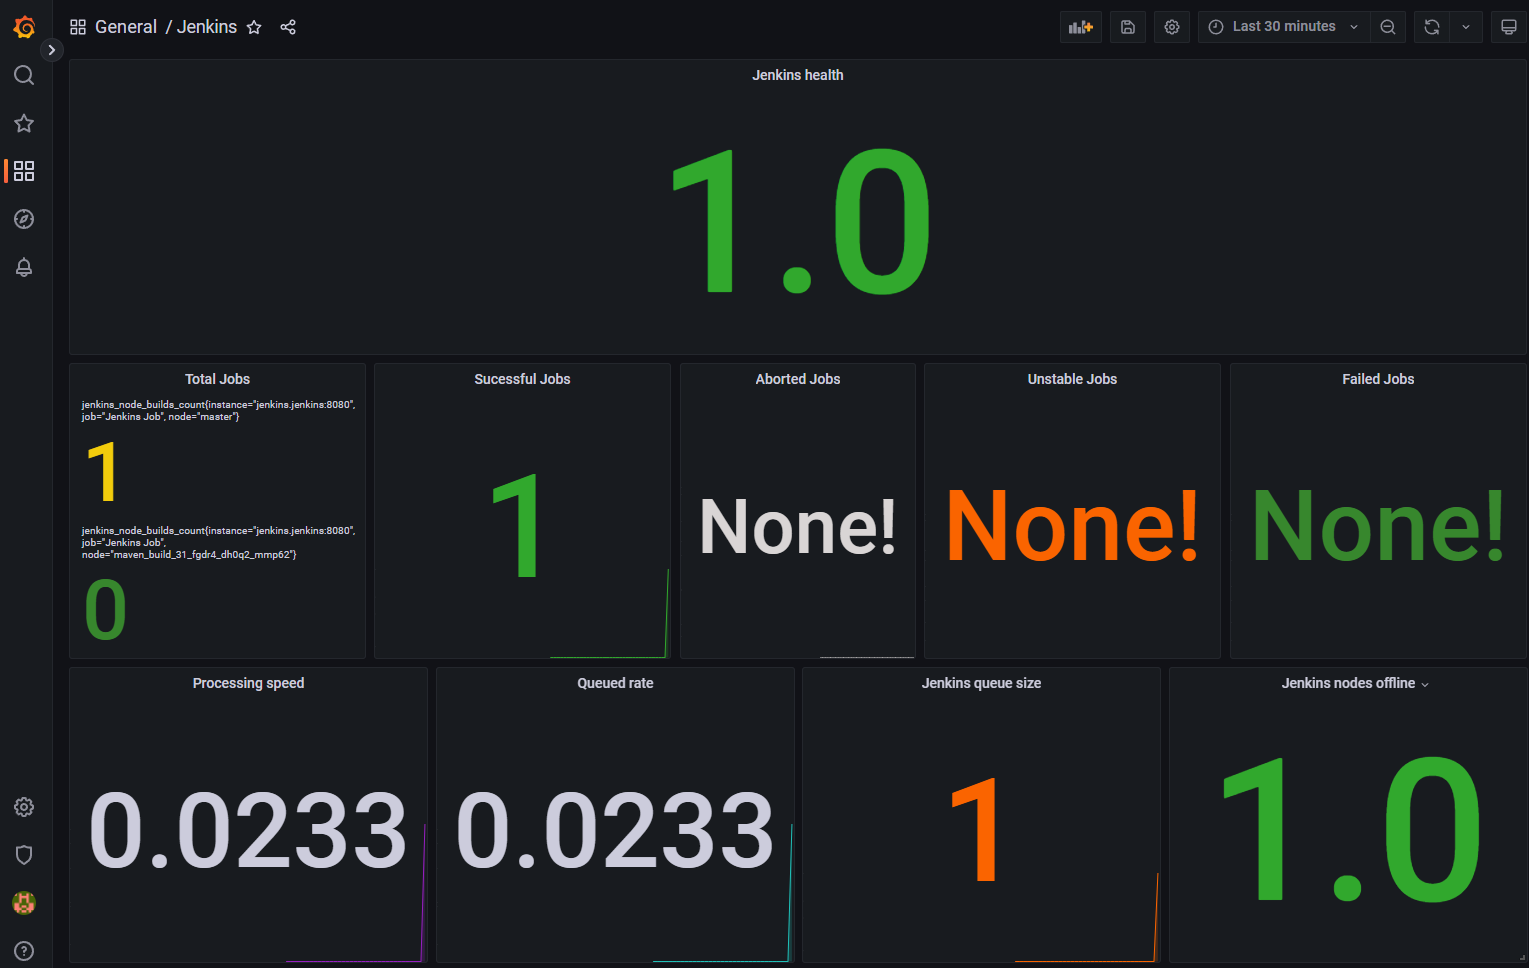Expand the Jenkins nodes offline panel chevron
The image size is (1529, 968).
pos(1425,684)
